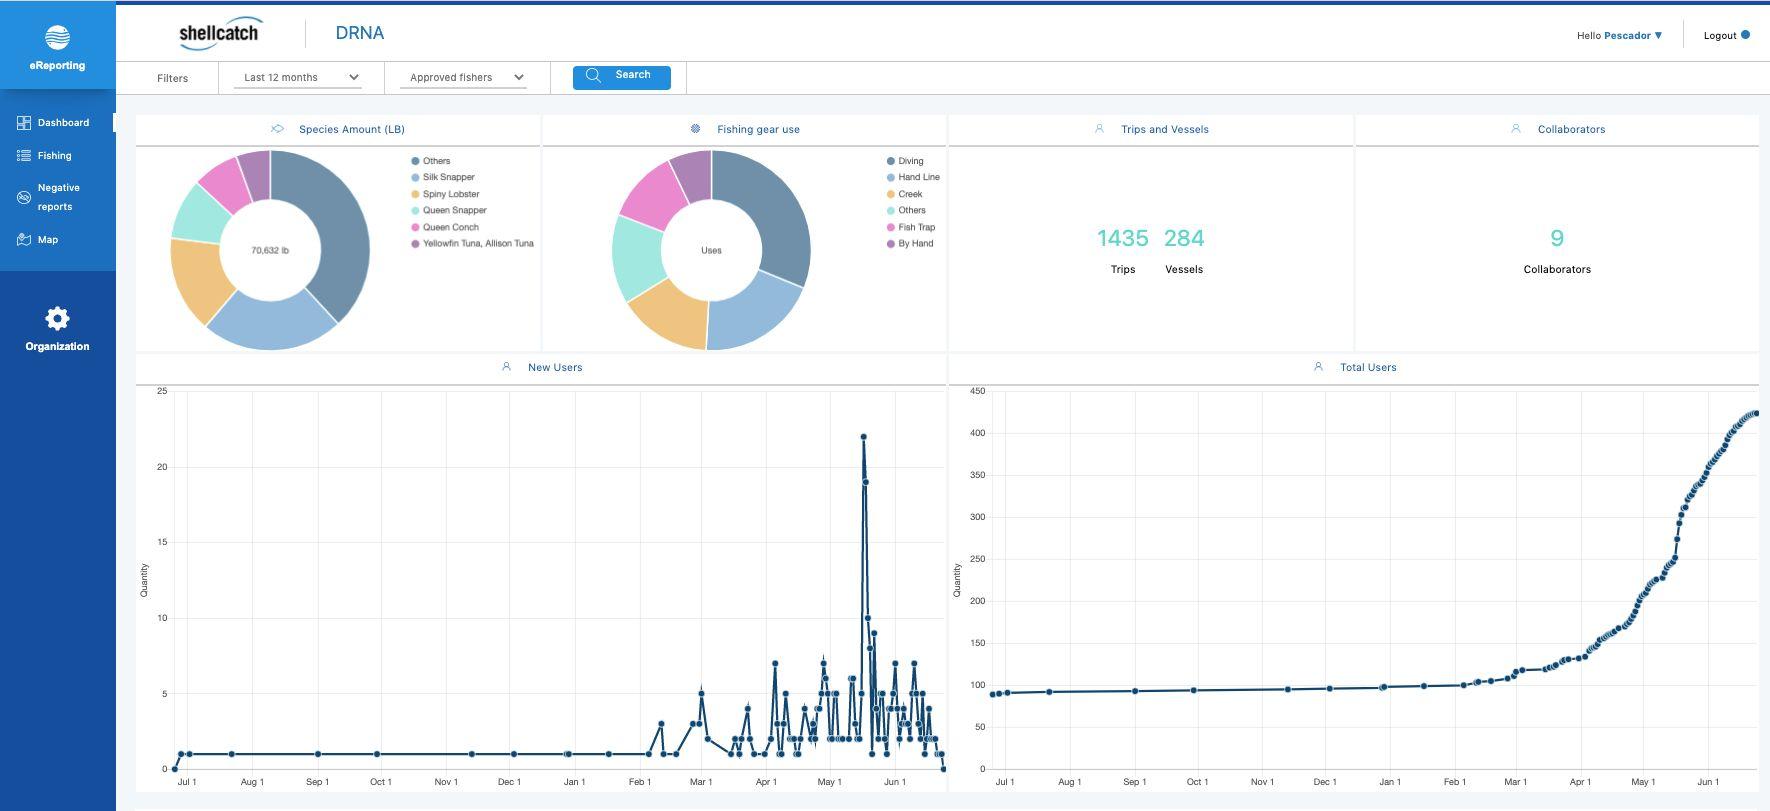Toggle Hand Line legend entry
This screenshot has height=811, width=1770.
(x=913, y=177)
